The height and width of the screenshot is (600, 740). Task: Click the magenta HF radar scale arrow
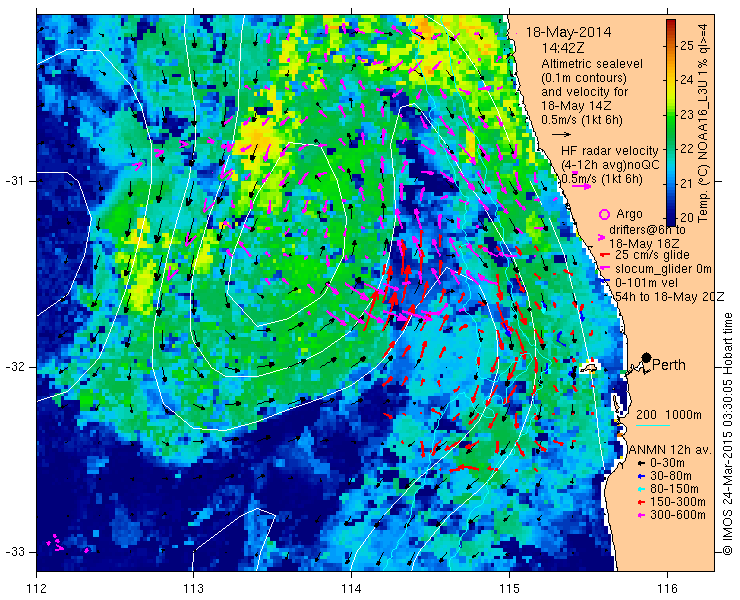[x=581, y=186]
